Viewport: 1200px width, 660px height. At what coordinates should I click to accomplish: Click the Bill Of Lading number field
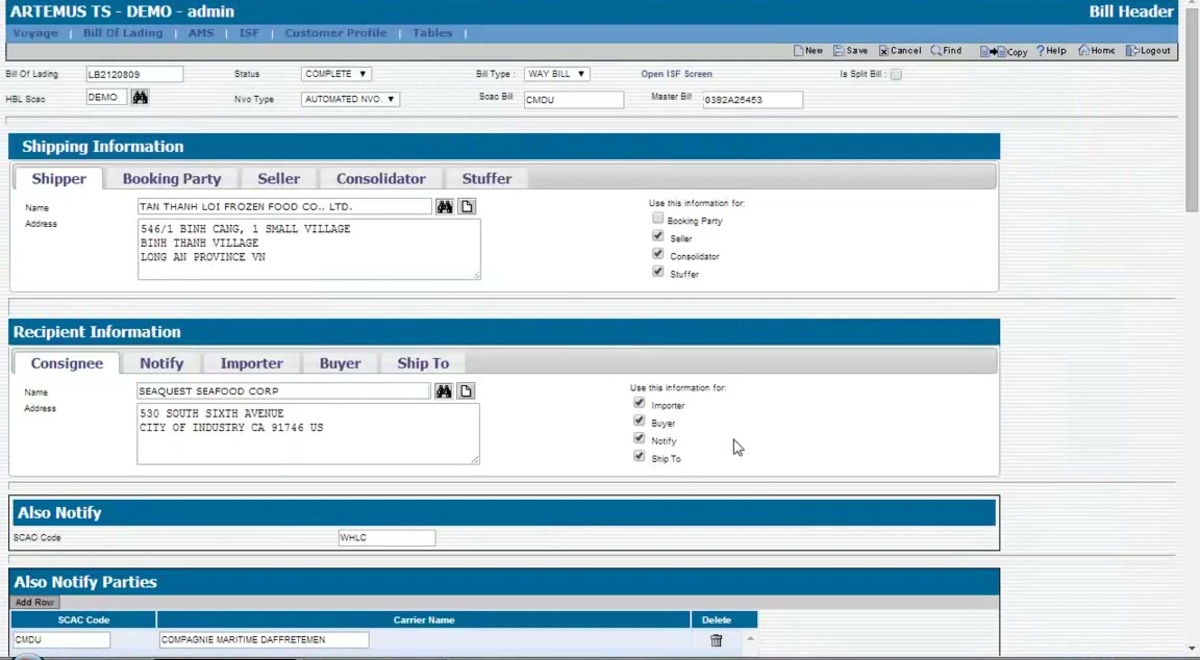click(x=134, y=74)
